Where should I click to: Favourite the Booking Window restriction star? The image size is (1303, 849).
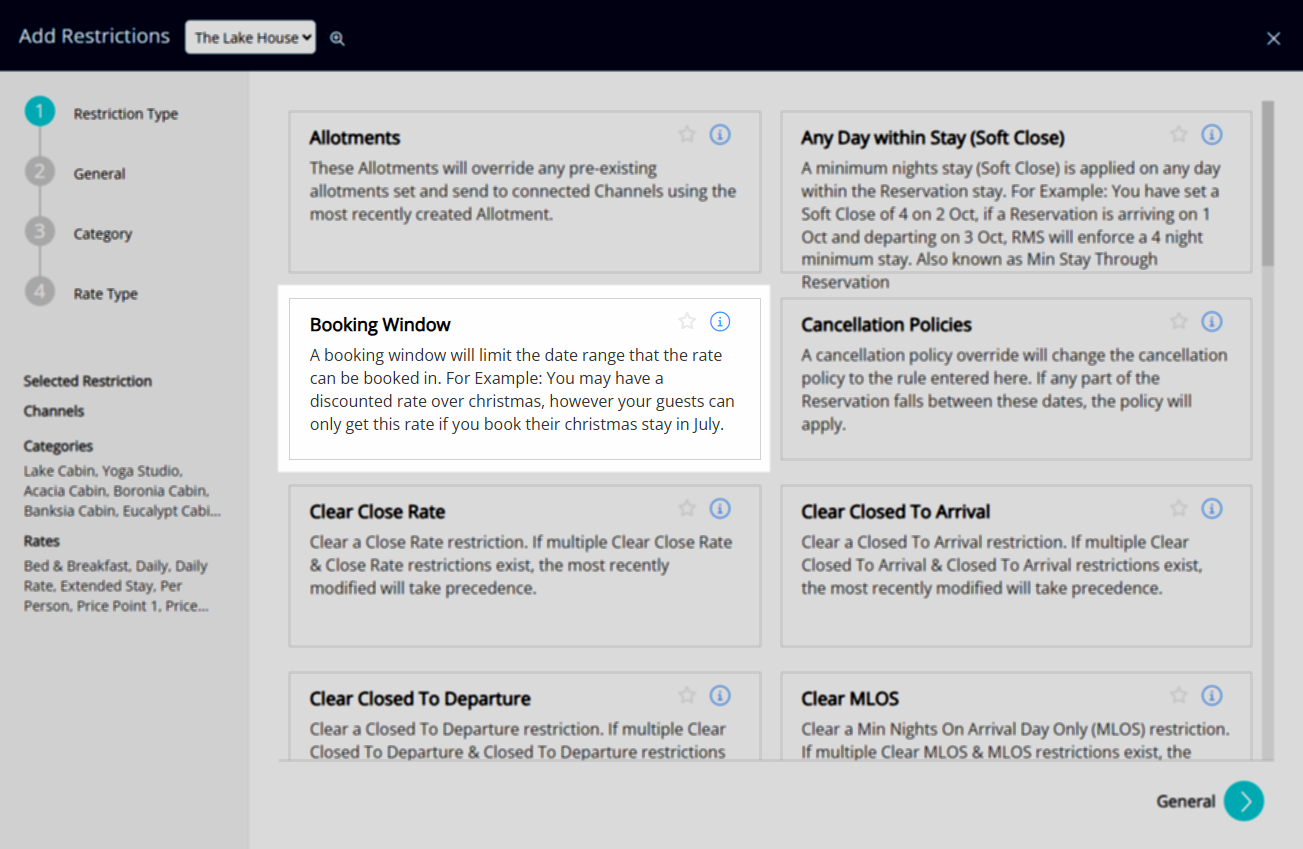pyautogui.click(x=687, y=321)
